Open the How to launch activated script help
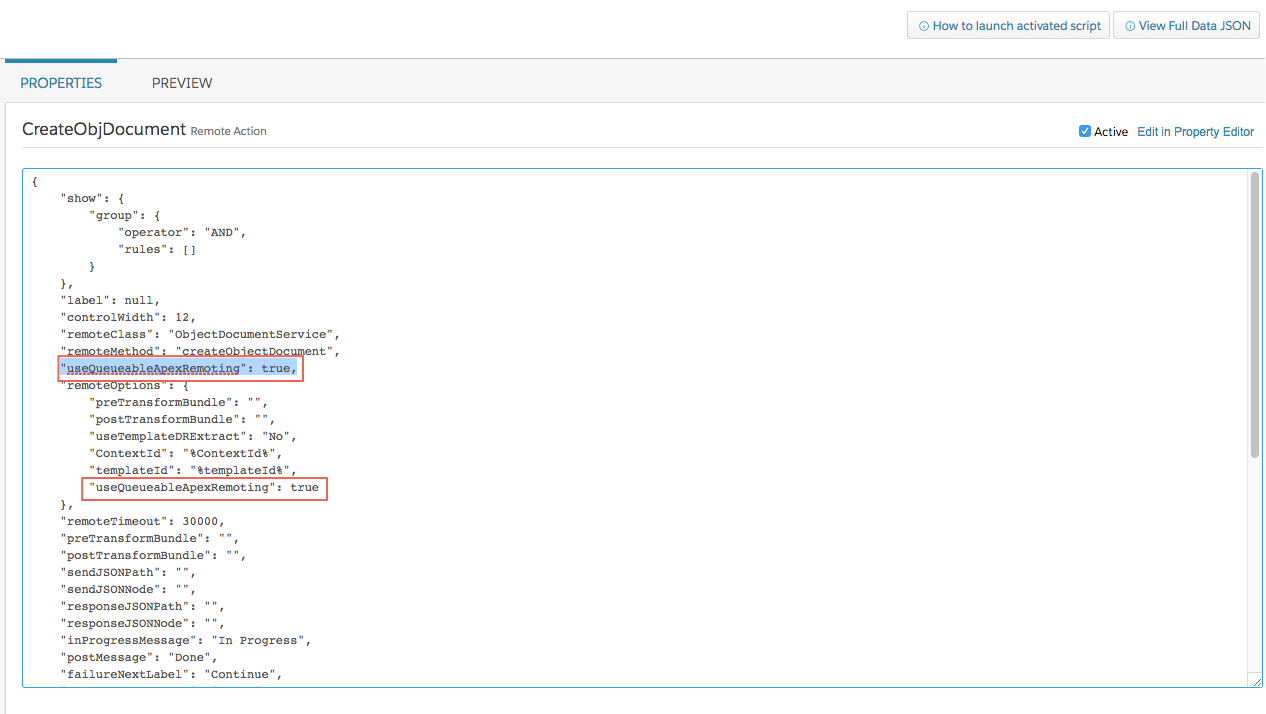 coord(1008,26)
